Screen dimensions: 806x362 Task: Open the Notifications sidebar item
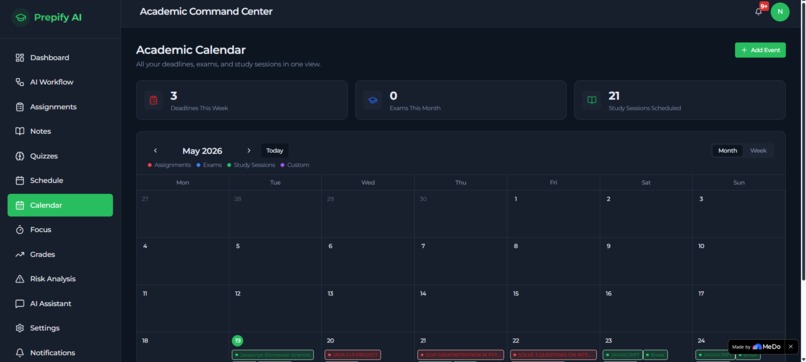click(x=60, y=353)
